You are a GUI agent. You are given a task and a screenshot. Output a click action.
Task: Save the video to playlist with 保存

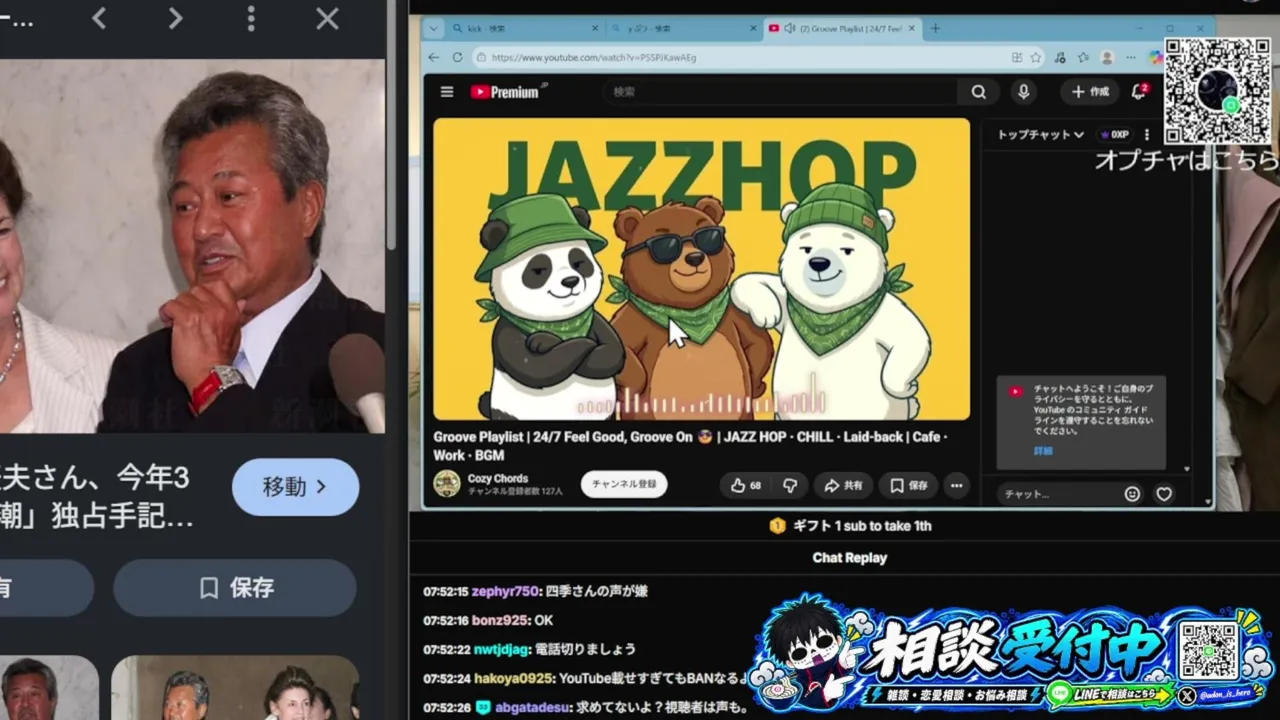pyautogui.click(x=908, y=485)
